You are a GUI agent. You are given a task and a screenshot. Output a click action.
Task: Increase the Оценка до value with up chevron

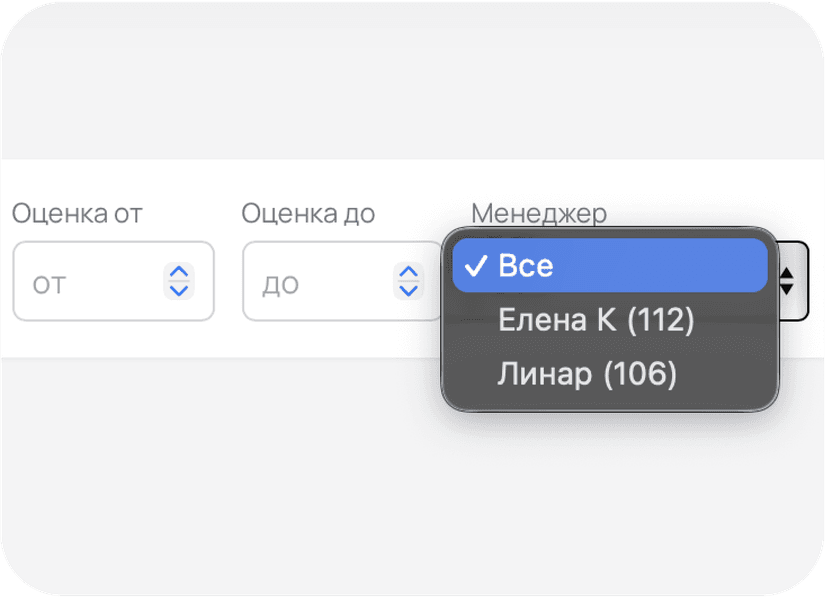pyautogui.click(x=408, y=272)
